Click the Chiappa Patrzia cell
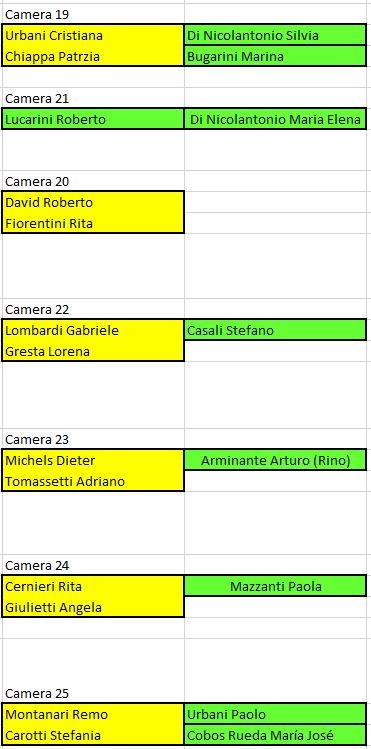Screen dimensions: 371x749 pos(93,56)
